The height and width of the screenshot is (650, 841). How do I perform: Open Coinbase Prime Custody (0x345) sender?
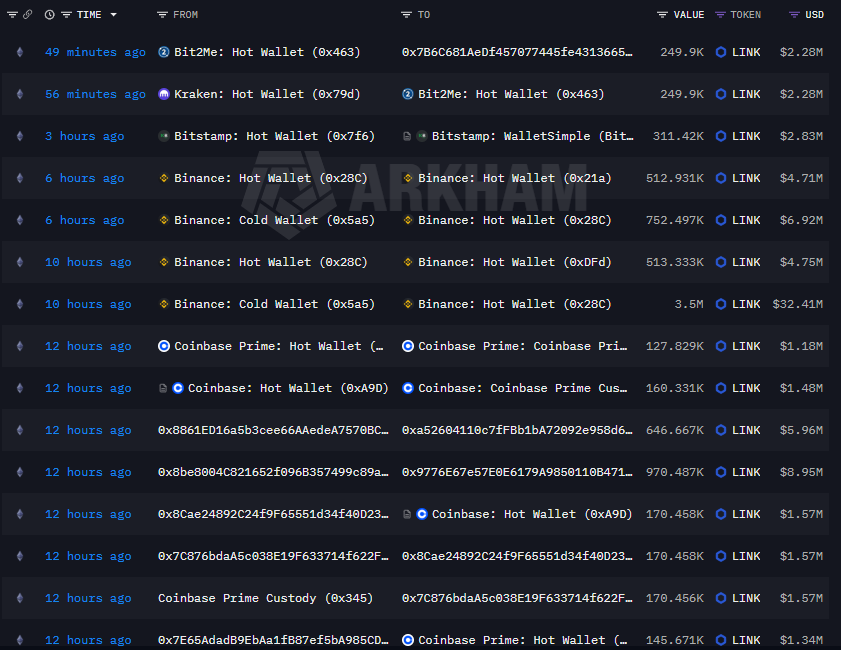pyautogui.click(x=265, y=598)
